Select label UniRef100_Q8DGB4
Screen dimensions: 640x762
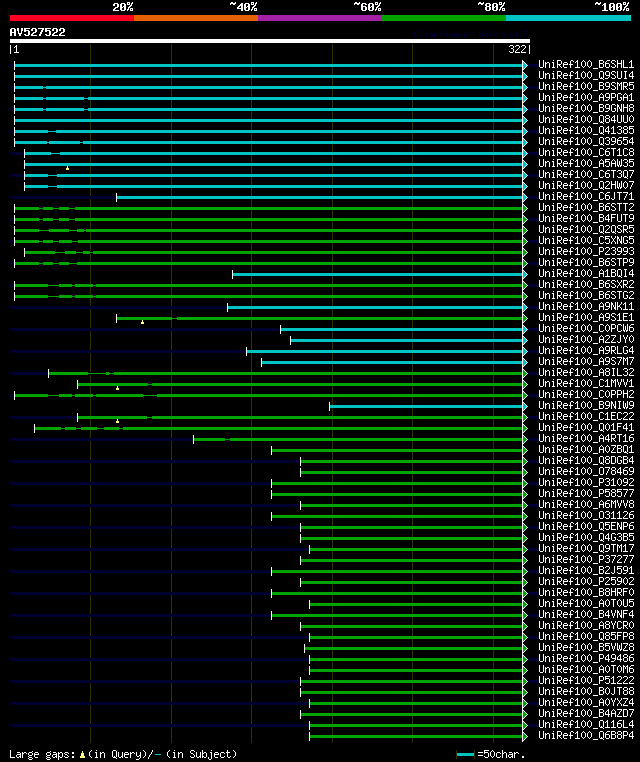point(586,460)
